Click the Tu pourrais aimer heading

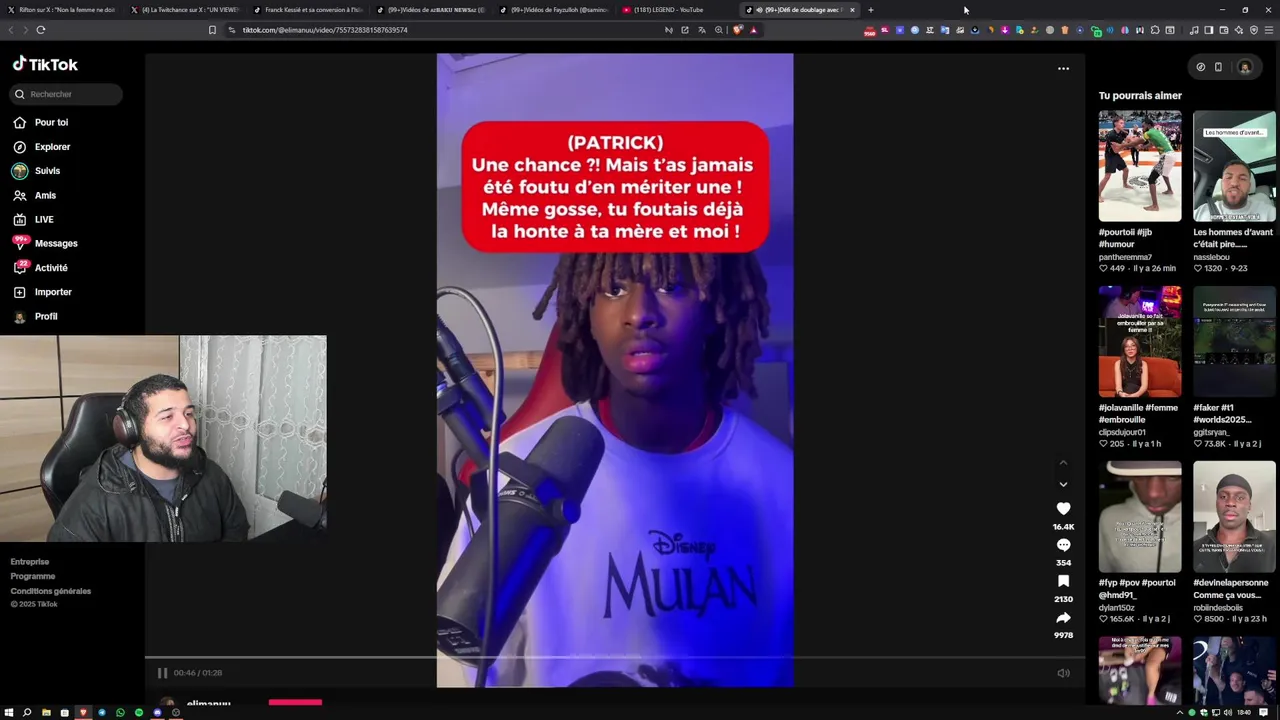tap(1140, 96)
